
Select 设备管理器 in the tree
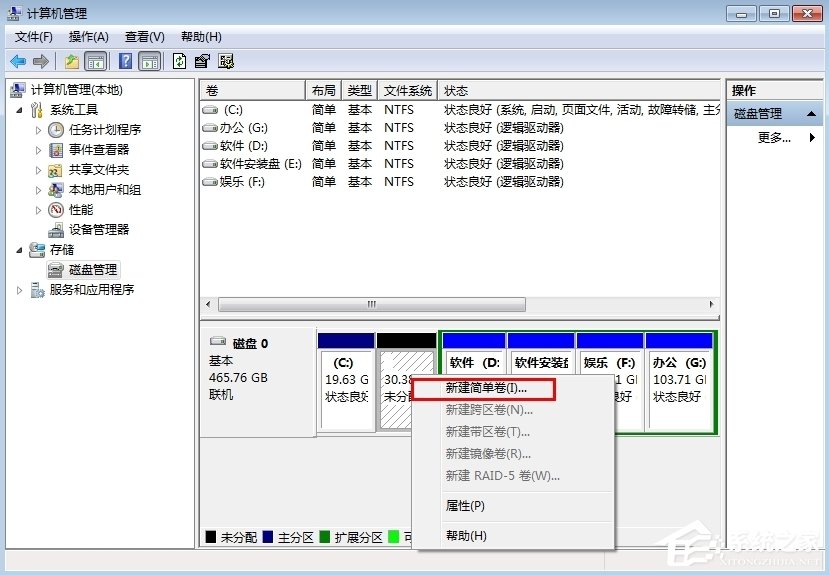tap(98, 230)
